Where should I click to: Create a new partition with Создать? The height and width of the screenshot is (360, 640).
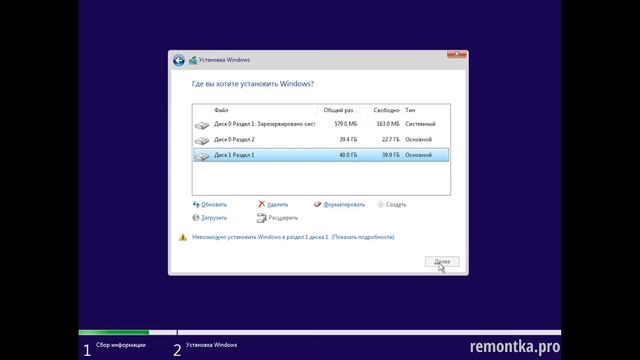396,204
